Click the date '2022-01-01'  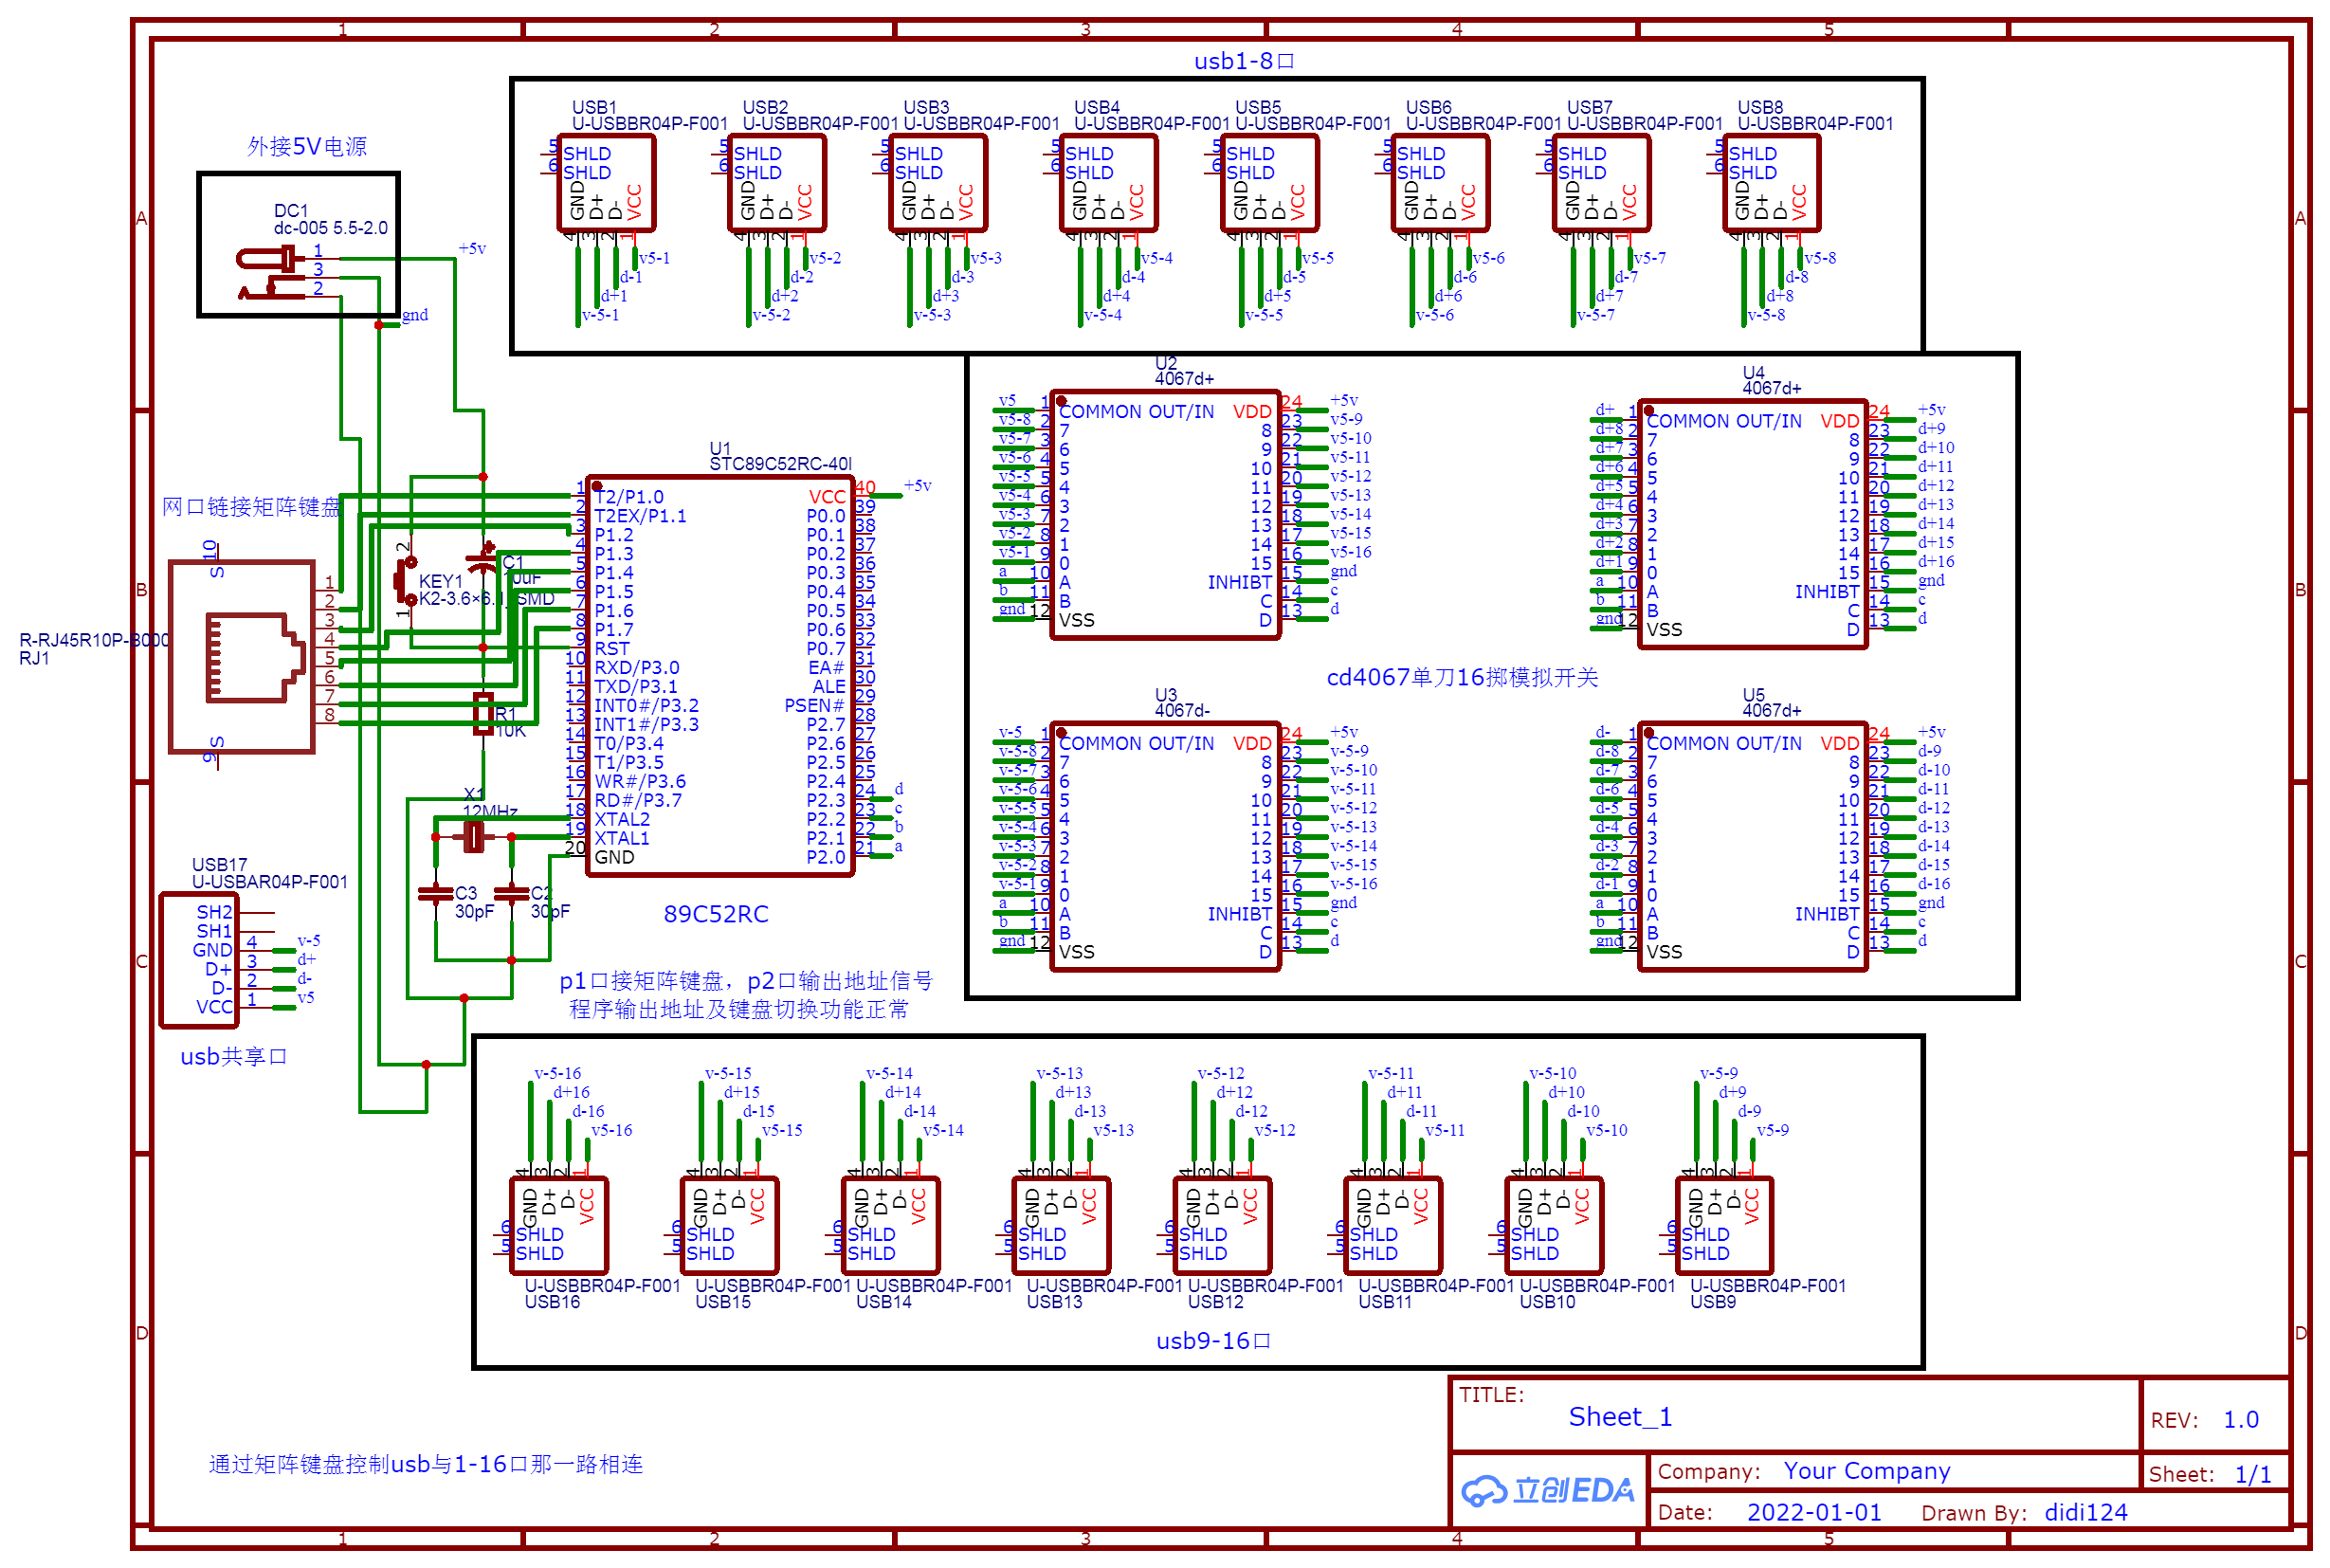1814,1512
